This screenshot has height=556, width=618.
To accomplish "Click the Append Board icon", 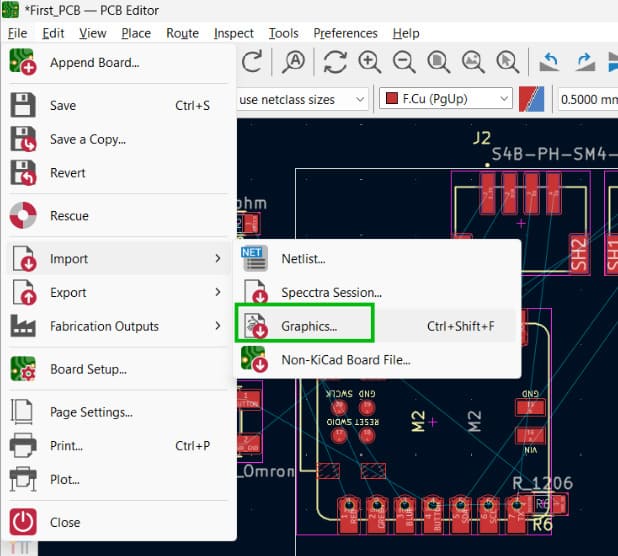I will 23,62.
